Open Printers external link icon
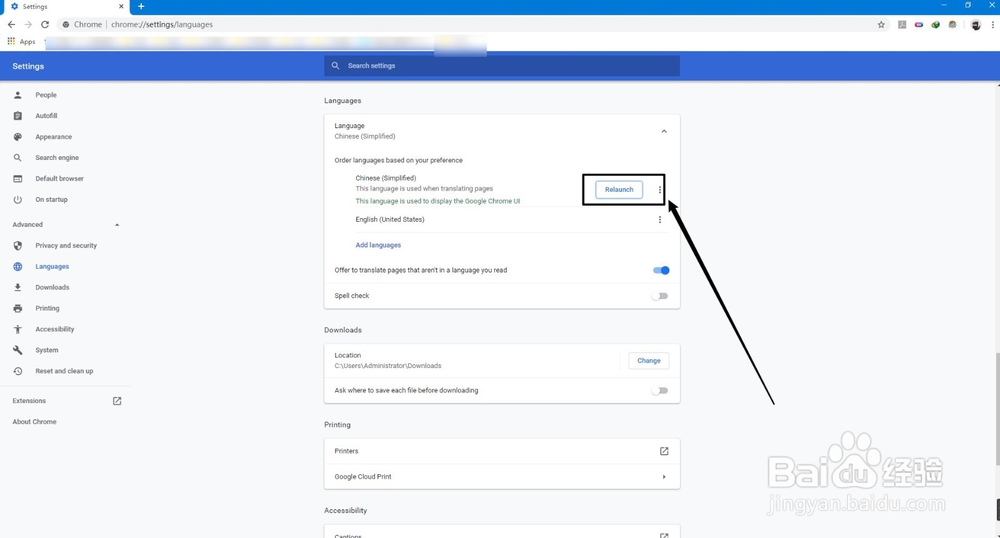 [x=664, y=451]
